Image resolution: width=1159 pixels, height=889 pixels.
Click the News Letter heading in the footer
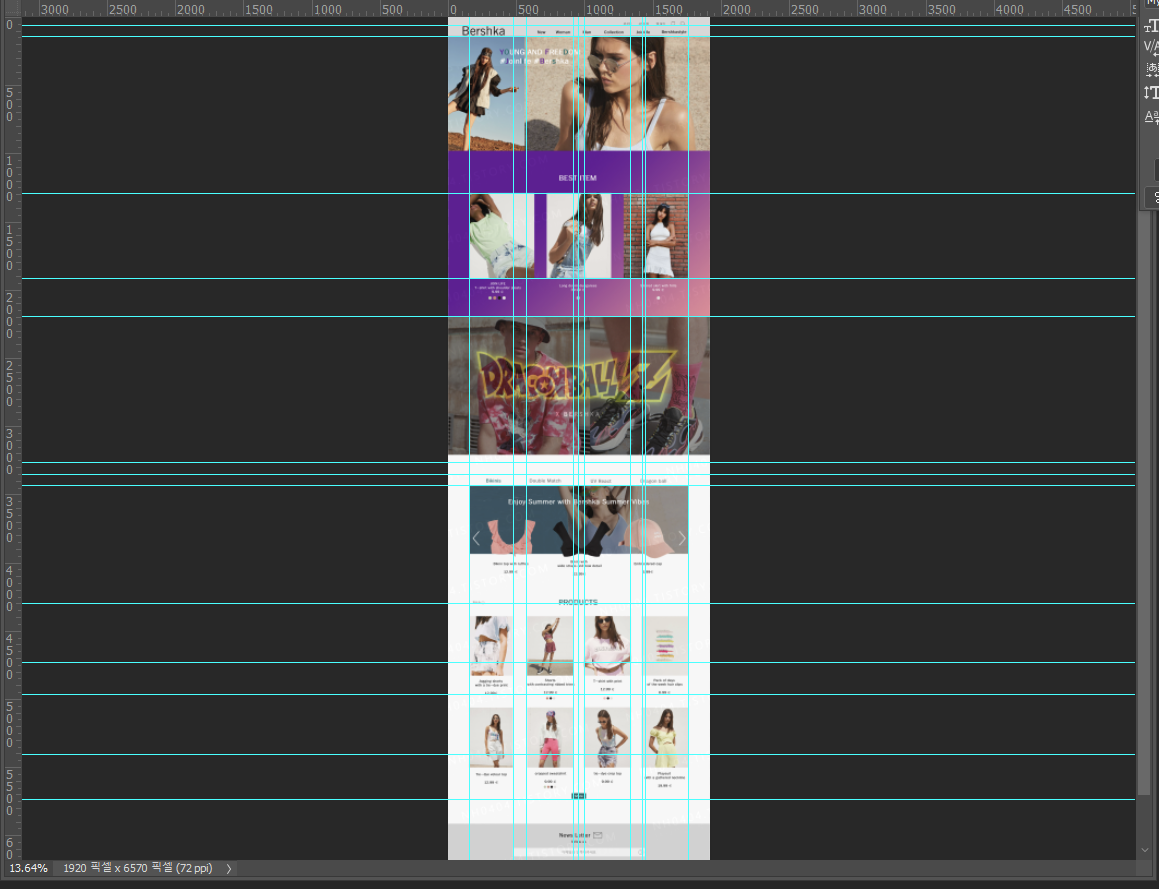click(x=574, y=835)
